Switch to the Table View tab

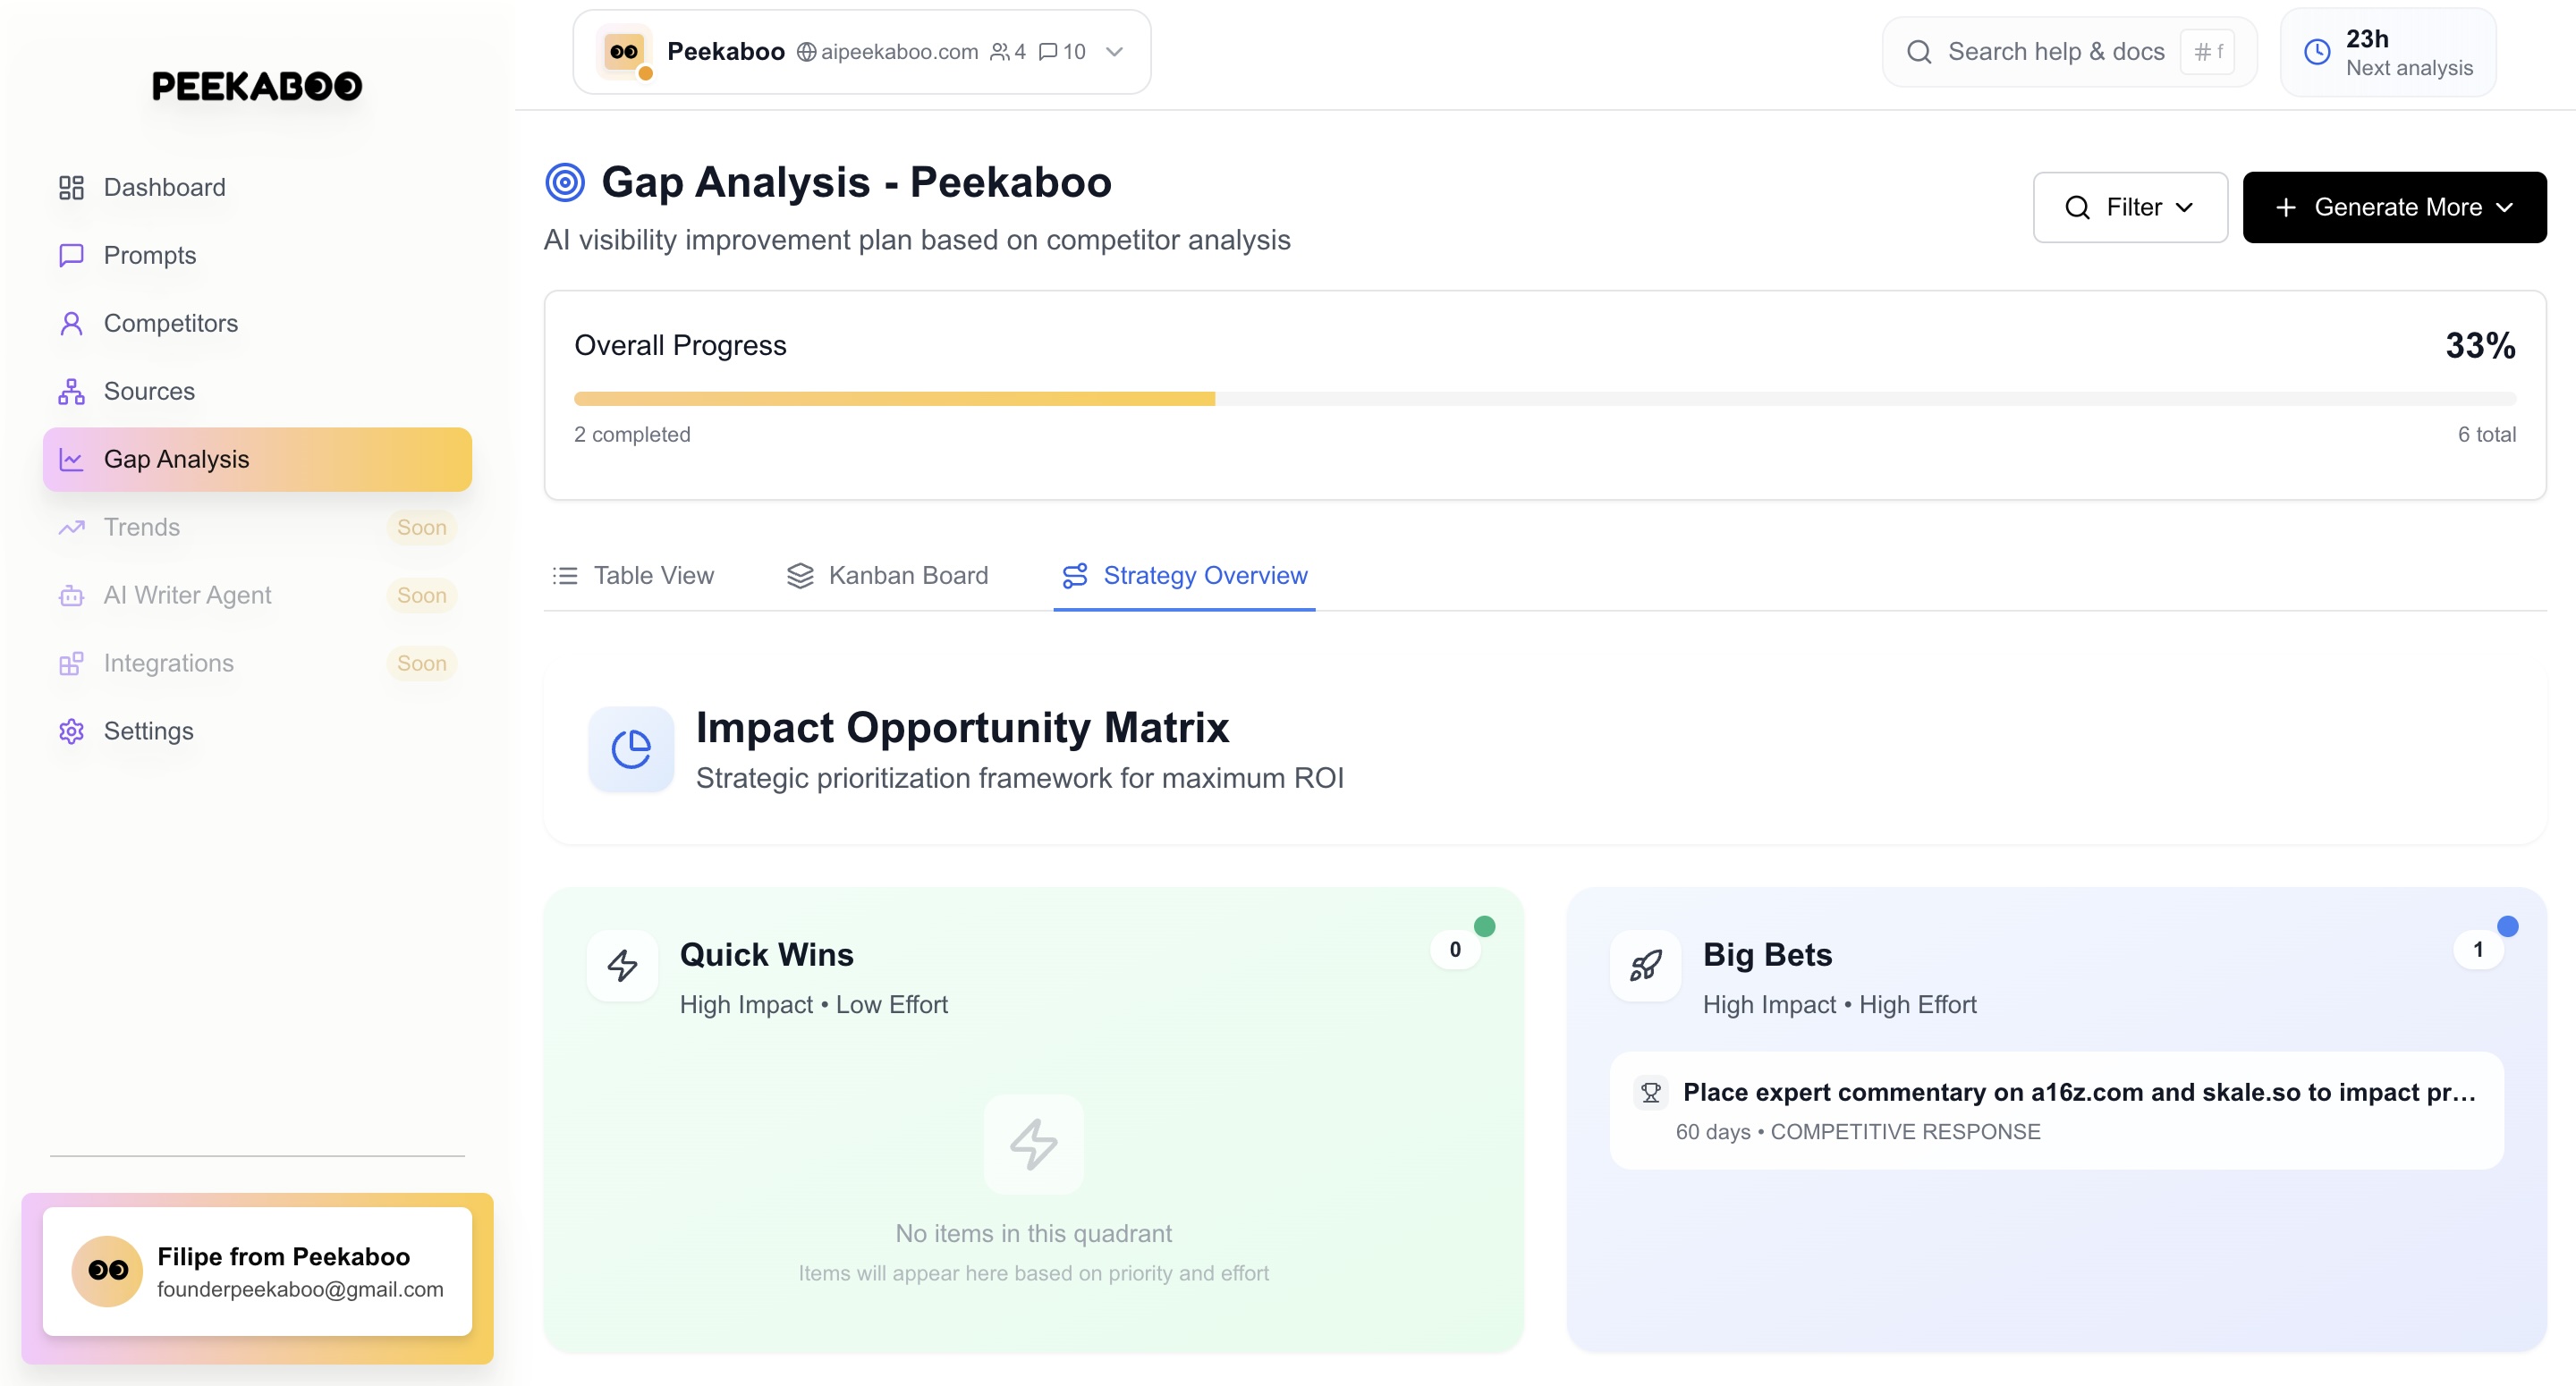[633, 575]
